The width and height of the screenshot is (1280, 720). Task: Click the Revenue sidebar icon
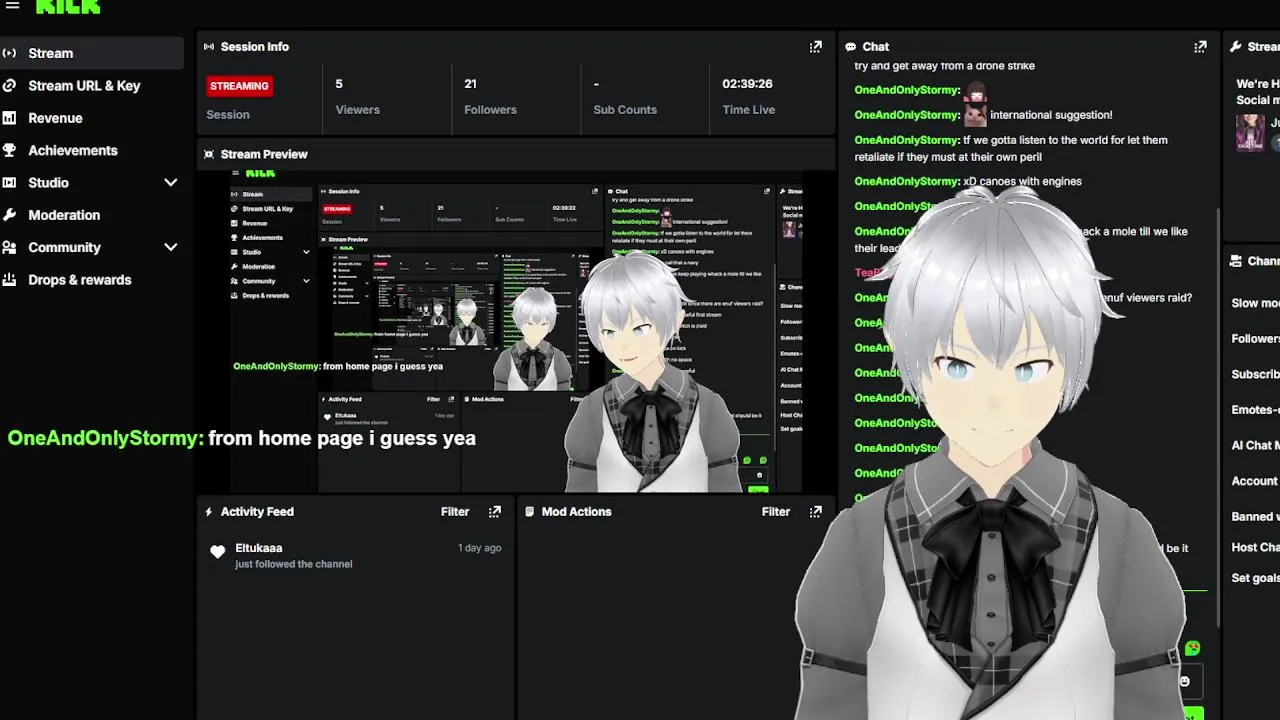point(9,118)
